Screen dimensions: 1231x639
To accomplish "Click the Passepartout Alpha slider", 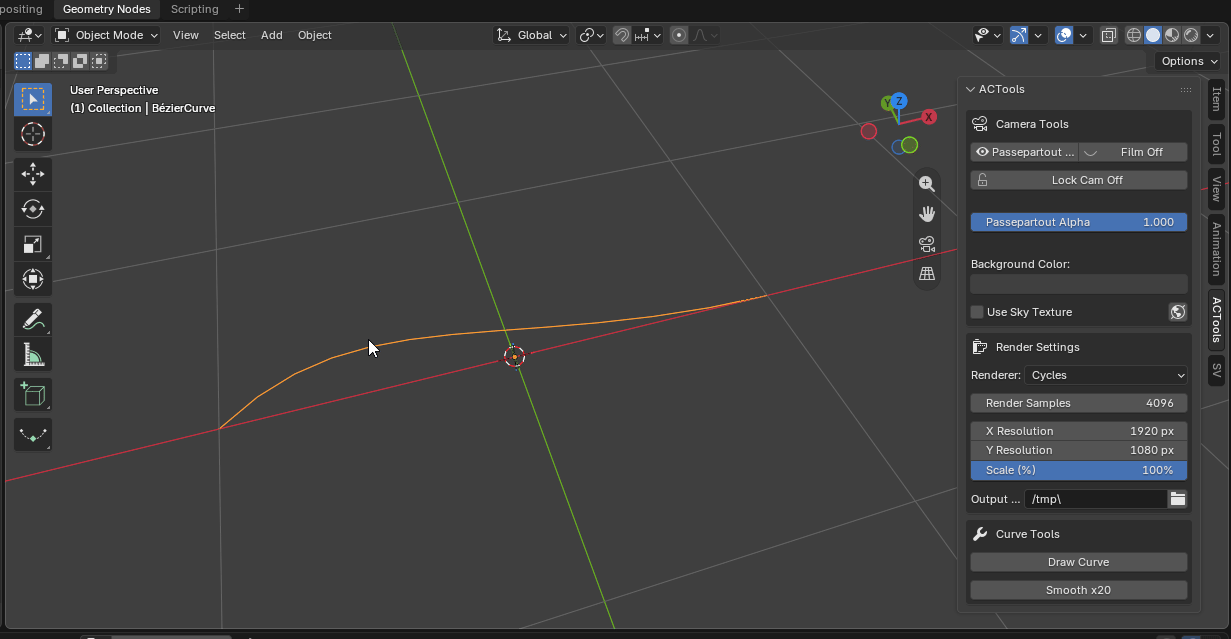I will [x=1079, y=222].
